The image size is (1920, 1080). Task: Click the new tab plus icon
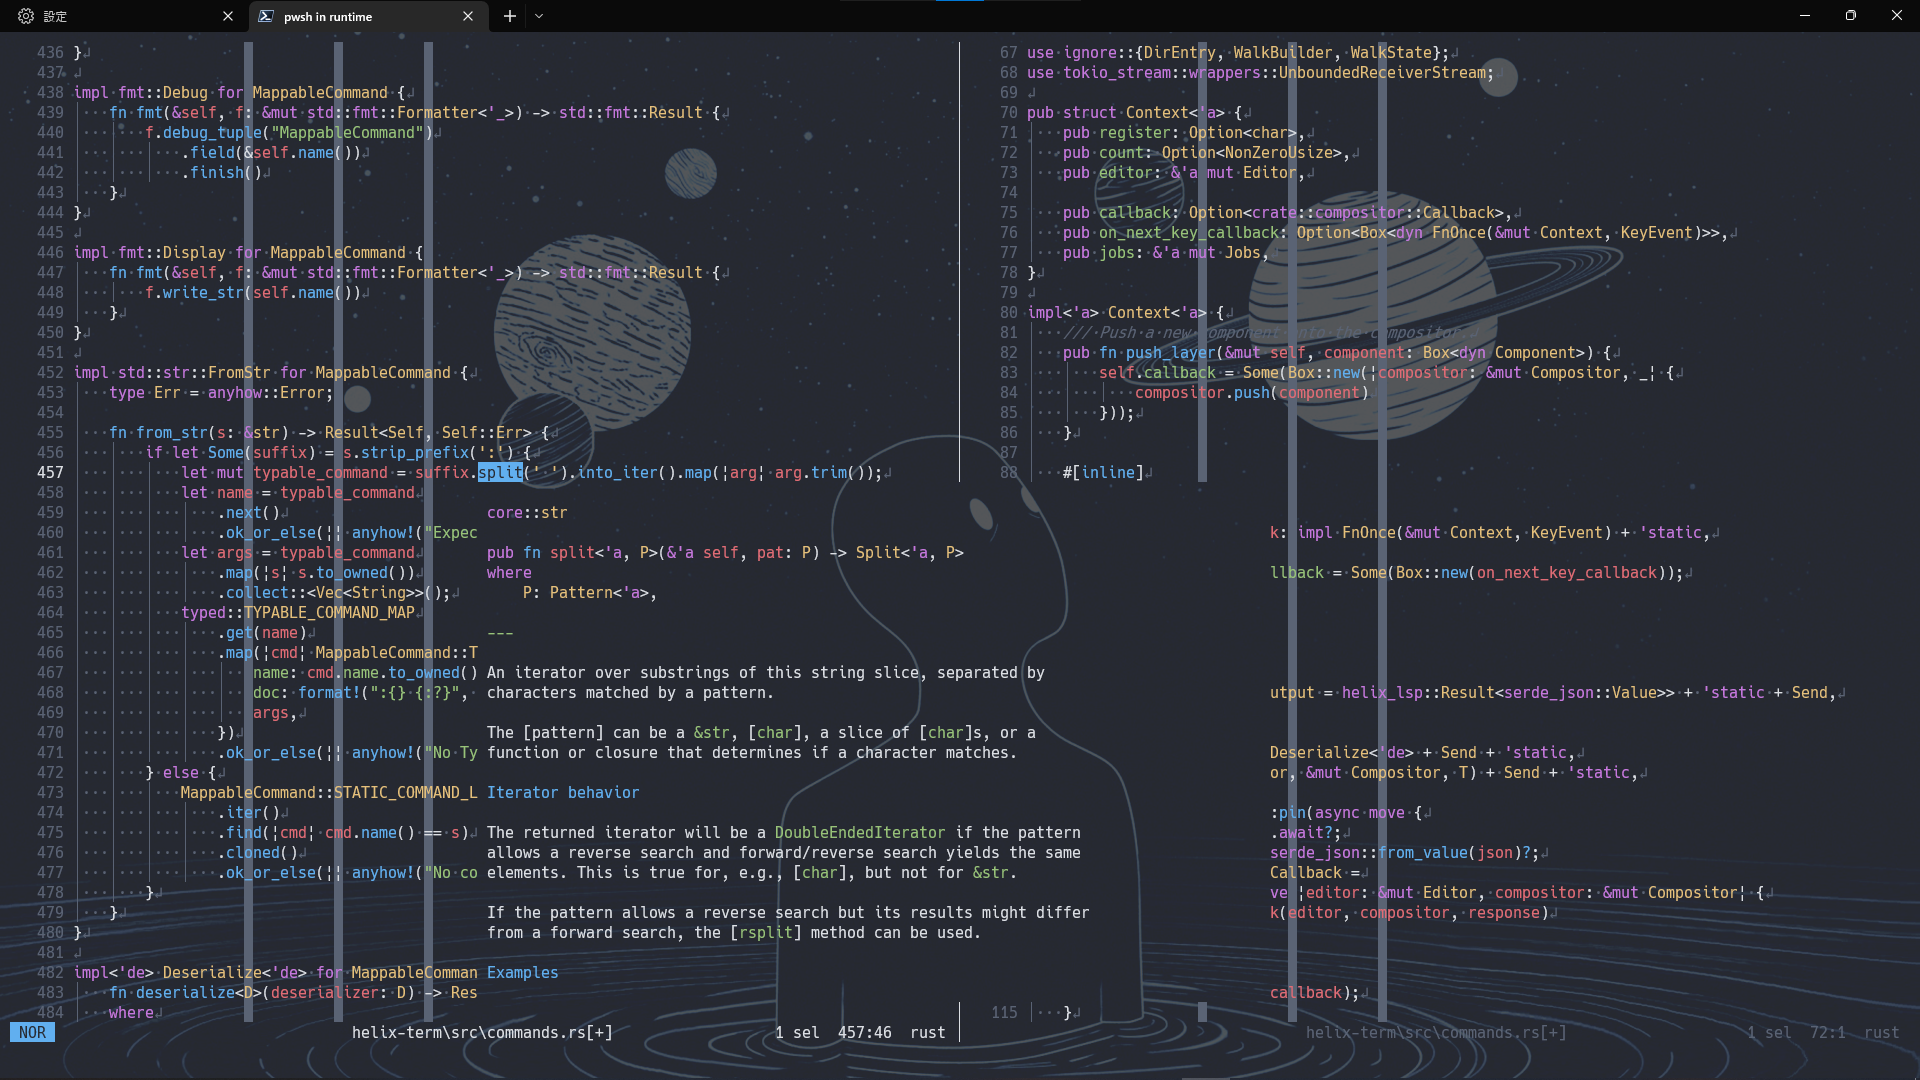click(510, 16)
